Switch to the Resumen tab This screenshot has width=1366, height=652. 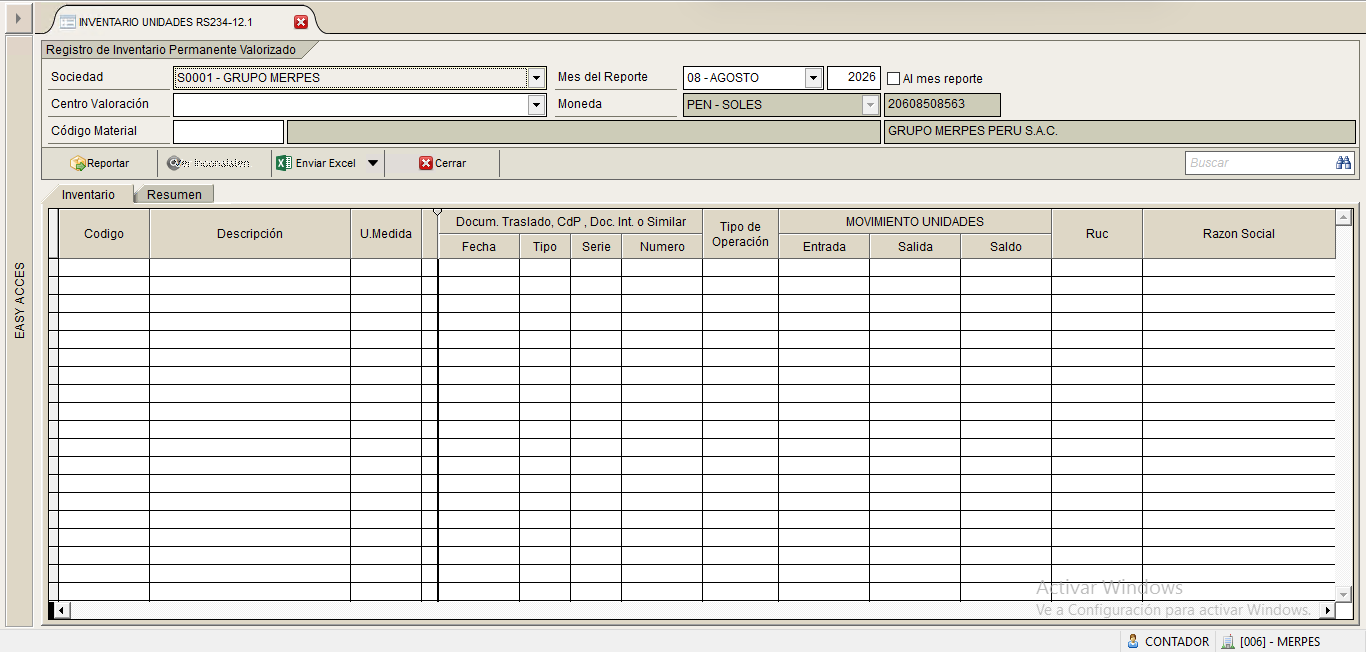pyautogui.click(x=174, y=195)
